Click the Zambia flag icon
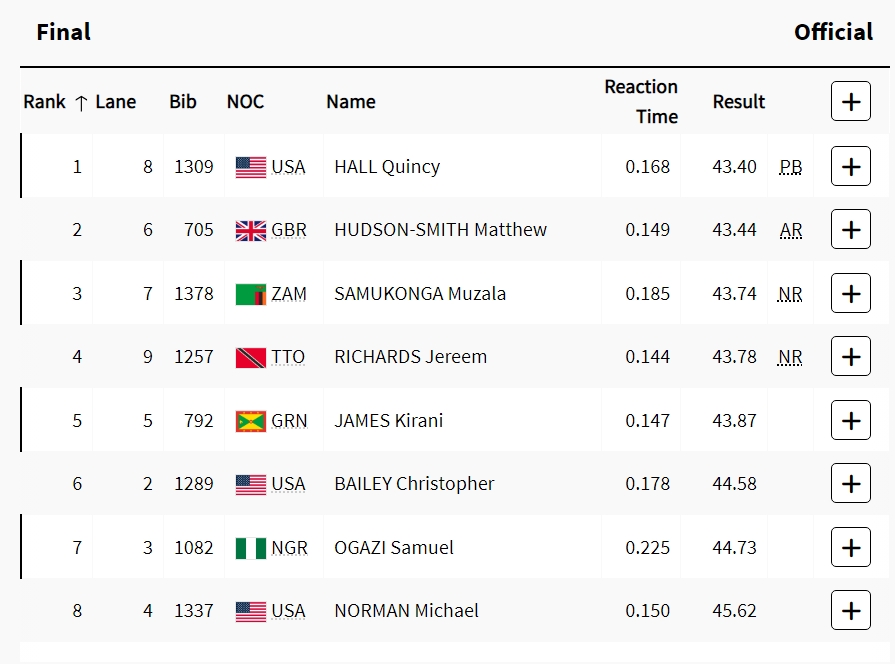 click(x=250, y=295)
